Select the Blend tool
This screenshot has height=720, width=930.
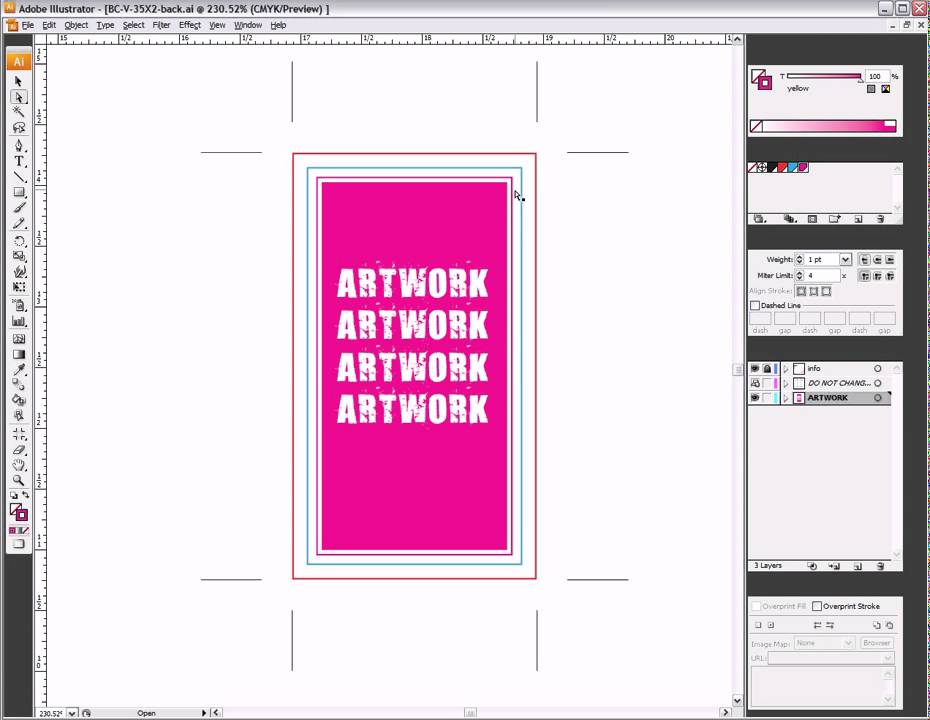click(x=18, y=385)
